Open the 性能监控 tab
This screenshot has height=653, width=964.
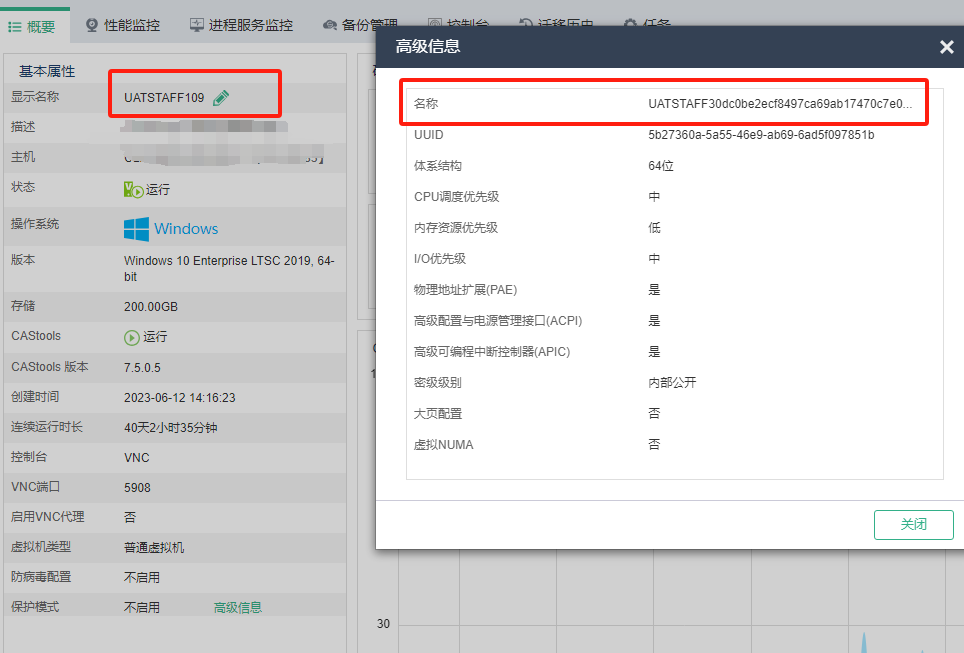[x=122, y=25]
